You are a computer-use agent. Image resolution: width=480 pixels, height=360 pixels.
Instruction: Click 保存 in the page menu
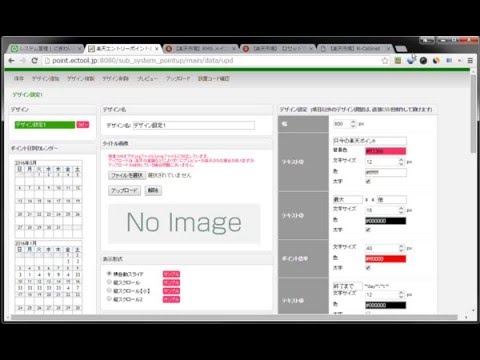tap(19, 78)
